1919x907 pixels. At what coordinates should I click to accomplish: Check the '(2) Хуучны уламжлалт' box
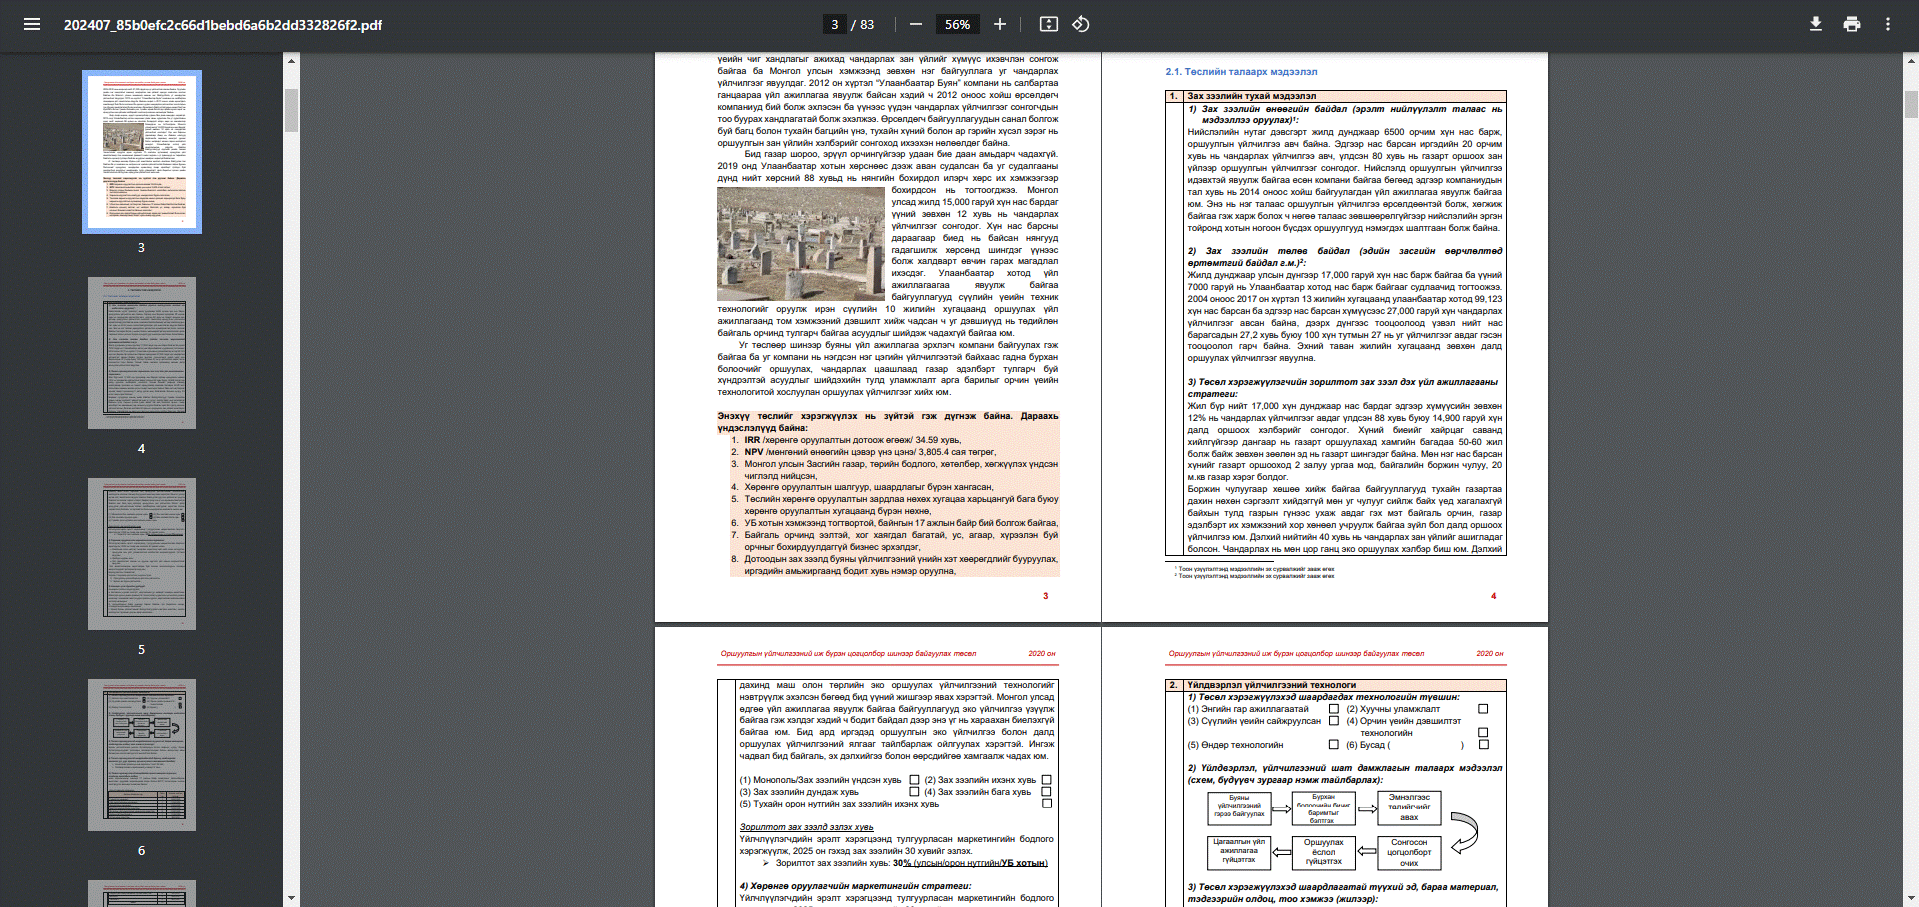pos(1483,709)
